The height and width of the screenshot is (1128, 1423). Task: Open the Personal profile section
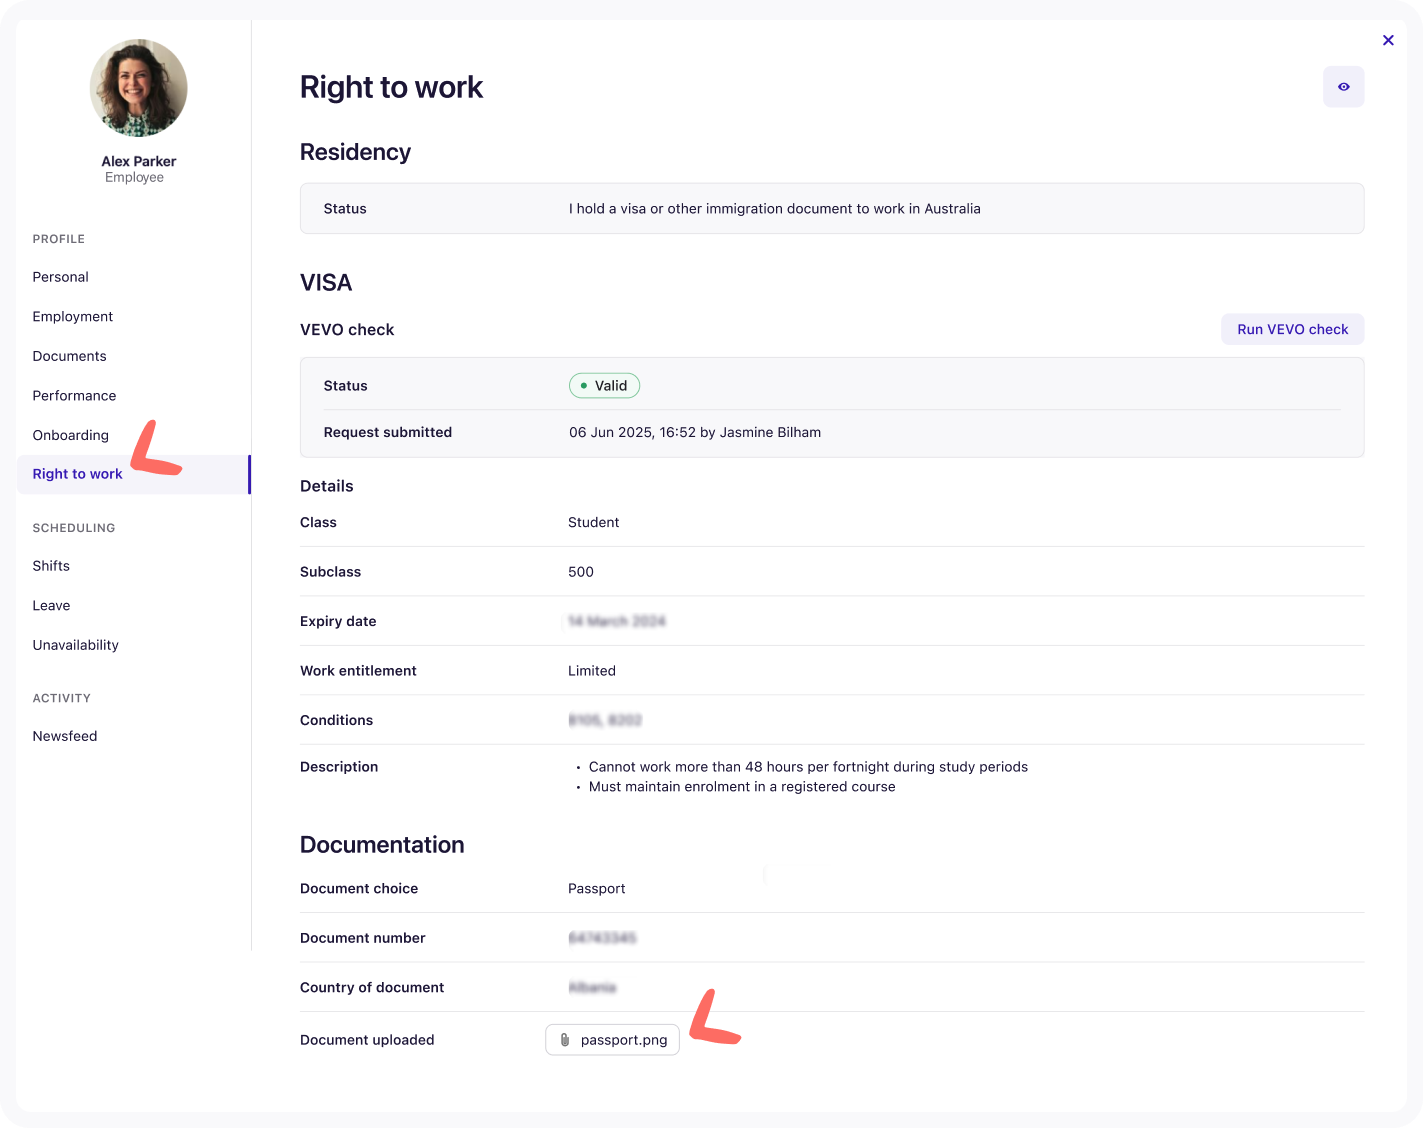(x=60, y=277)
